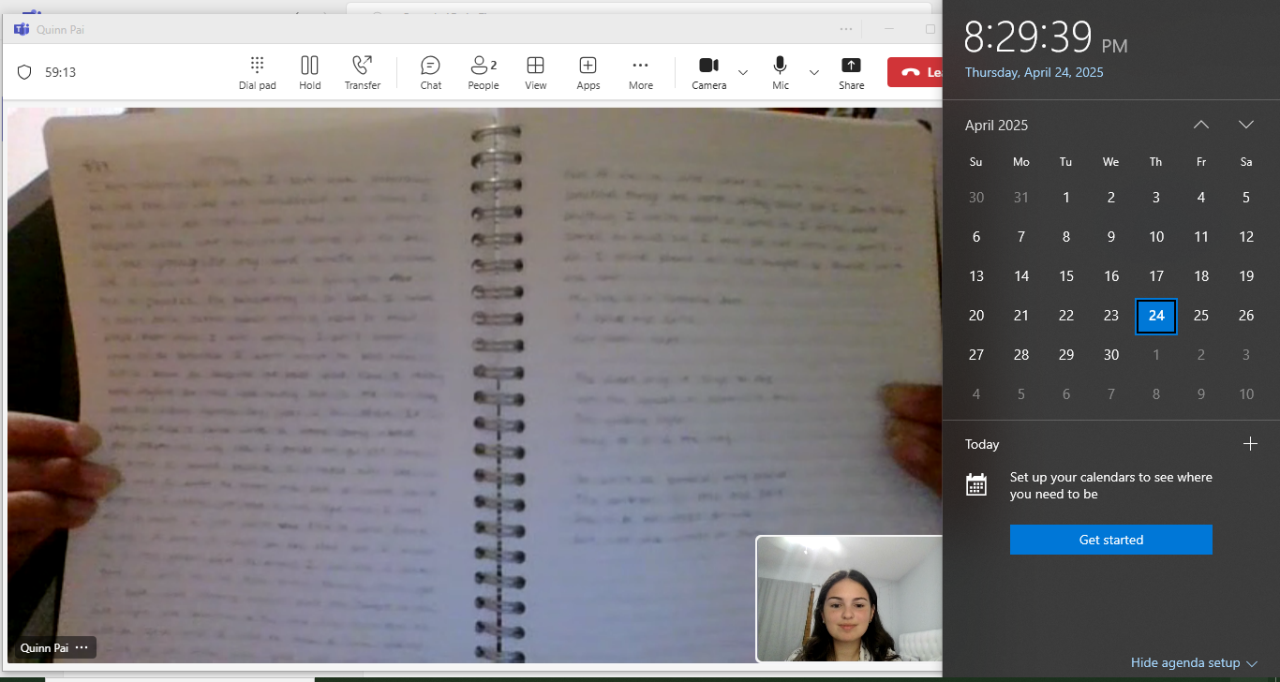Select March 31 in calendar
The width and height of the screenshot is (1280, 682).
pyautogui.click(x=1021, y=198)
